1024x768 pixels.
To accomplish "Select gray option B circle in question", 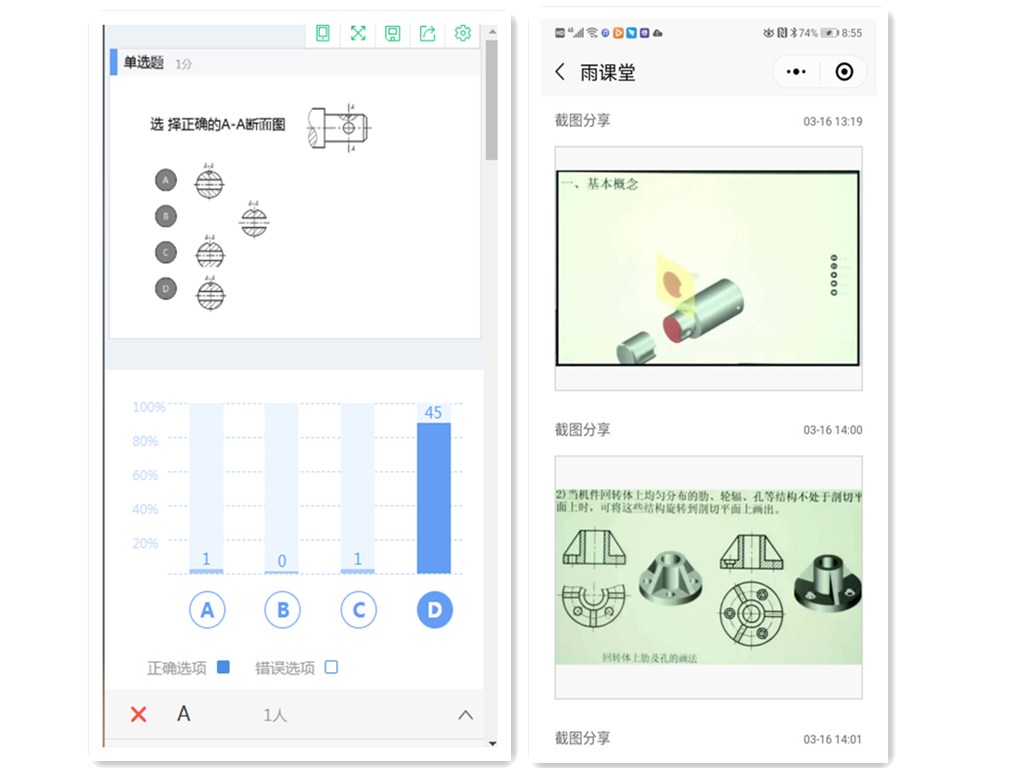I will pos(166,216).
